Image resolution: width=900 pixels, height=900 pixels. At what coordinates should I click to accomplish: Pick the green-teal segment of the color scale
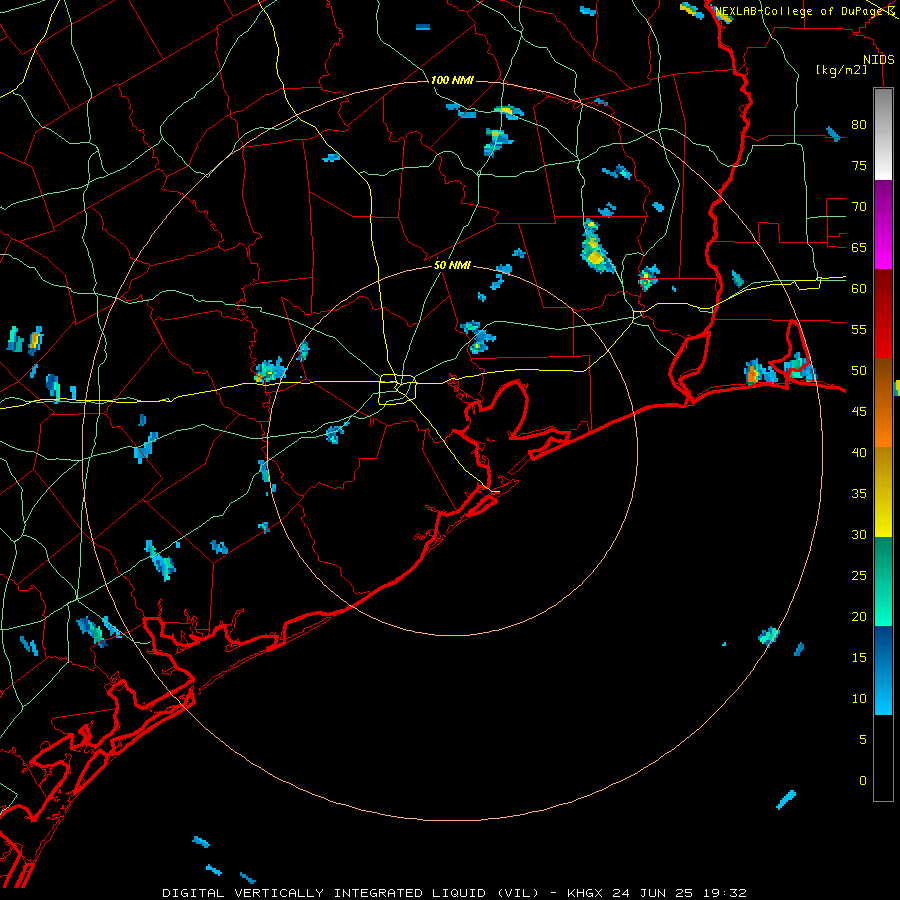(x=883, y=581)
